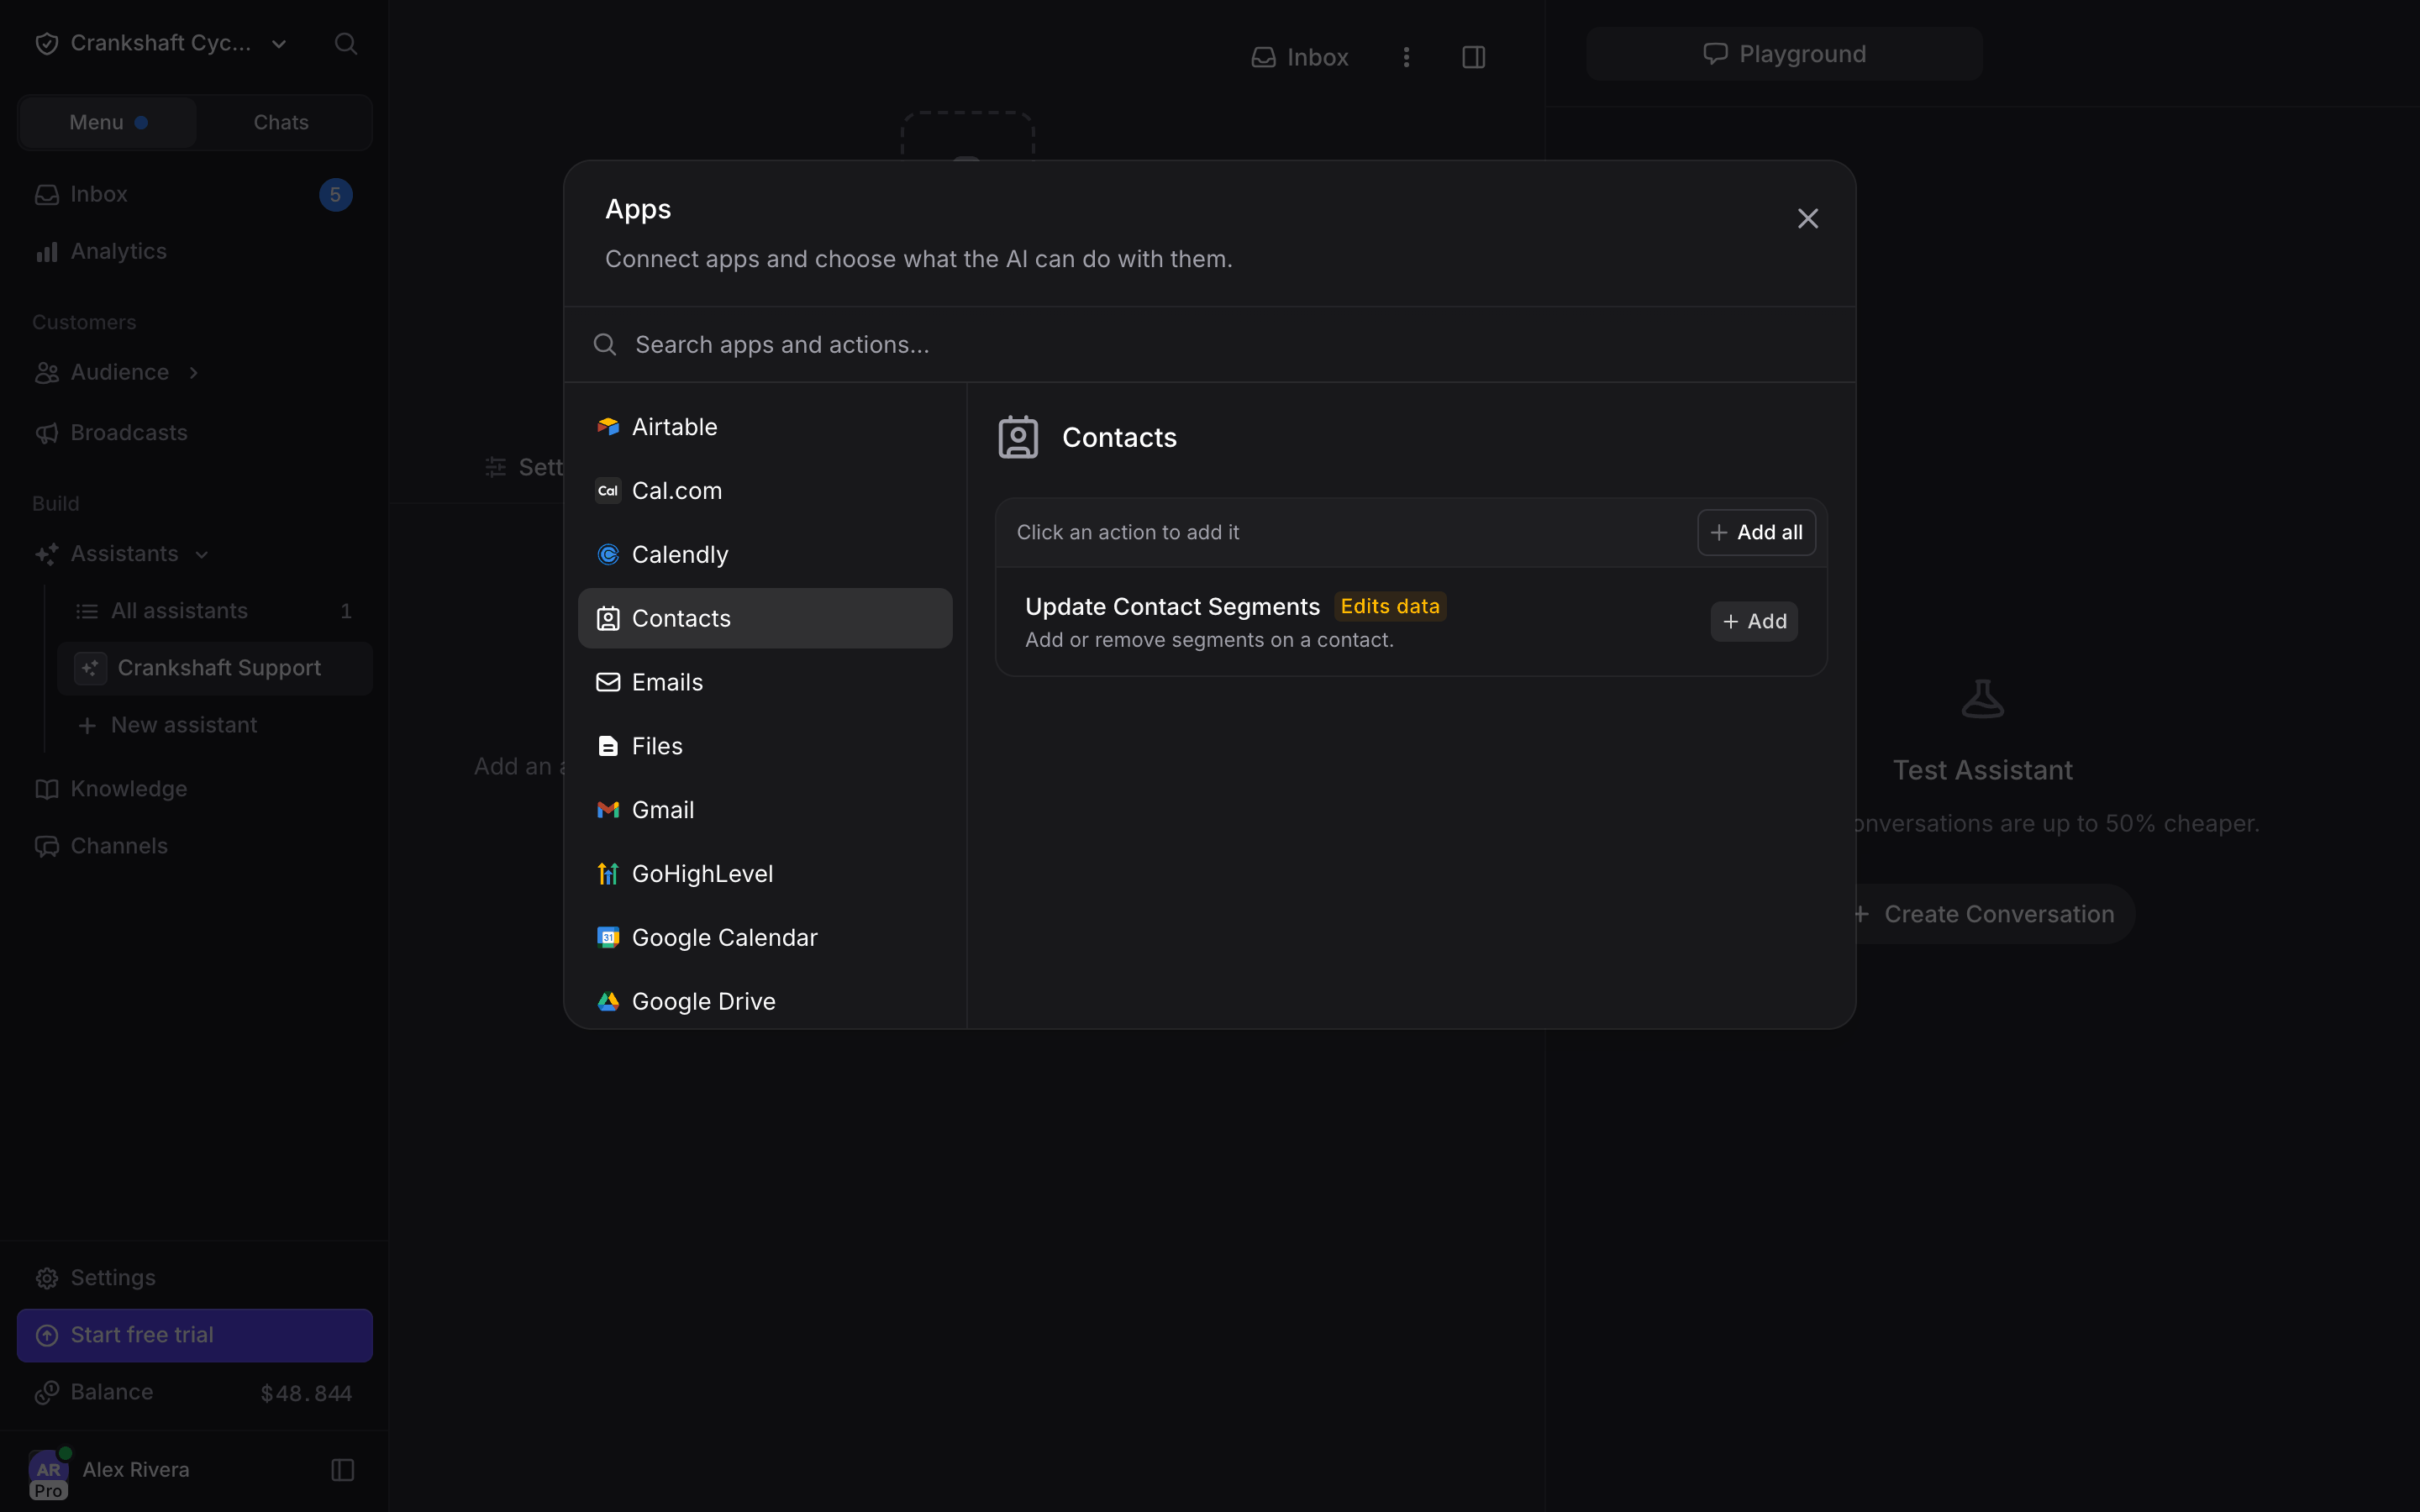Click the Update Contact Segments title

1172,607
